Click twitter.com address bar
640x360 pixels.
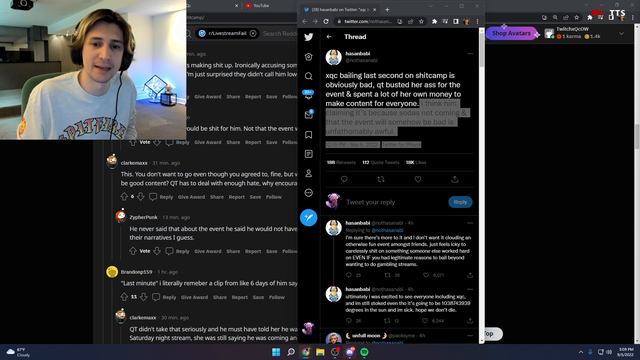coord(367,21)
